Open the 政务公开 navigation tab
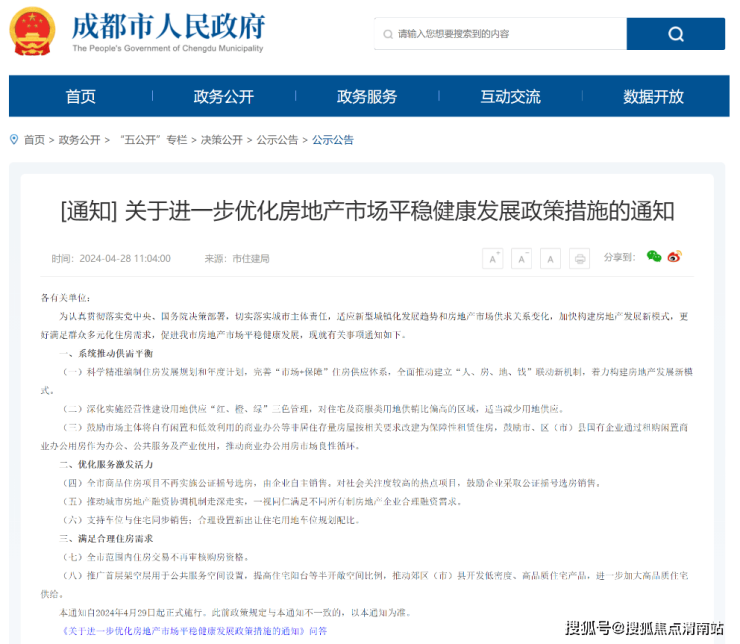Image resolution: width=740 pixels, height=644 pixels. (x=224, y=96)
